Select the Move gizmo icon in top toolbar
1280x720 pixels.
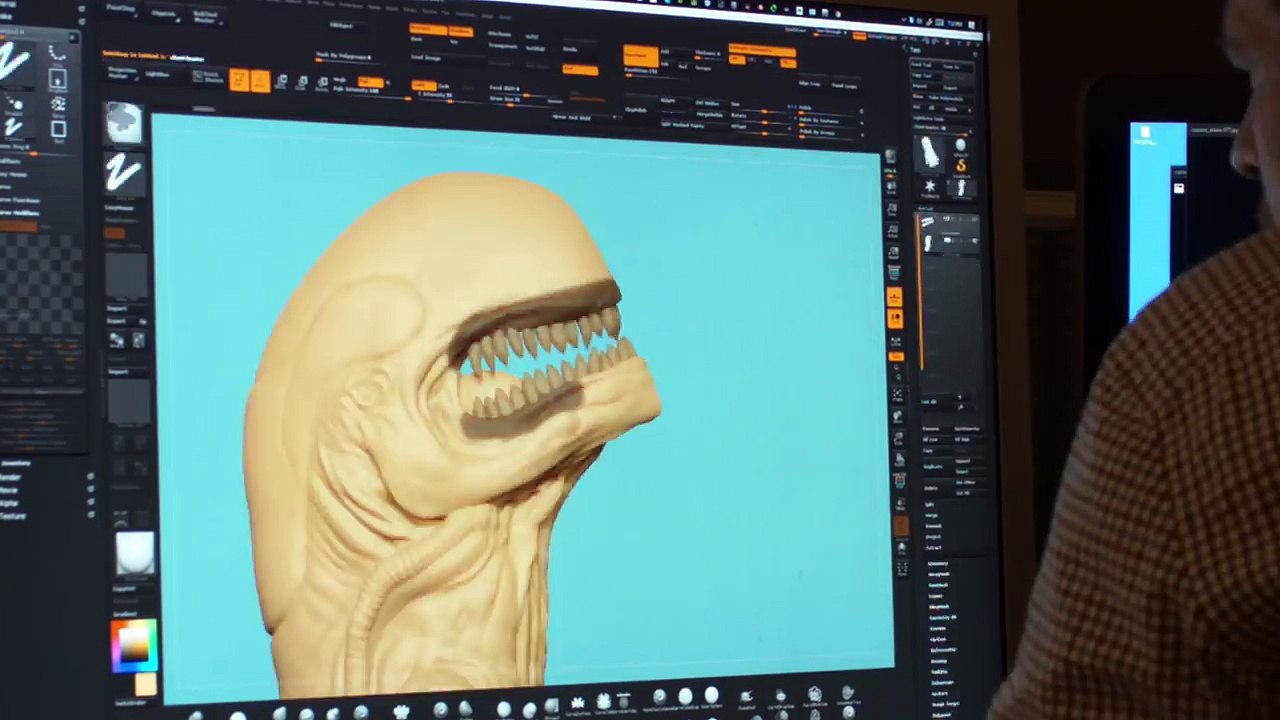281,81
